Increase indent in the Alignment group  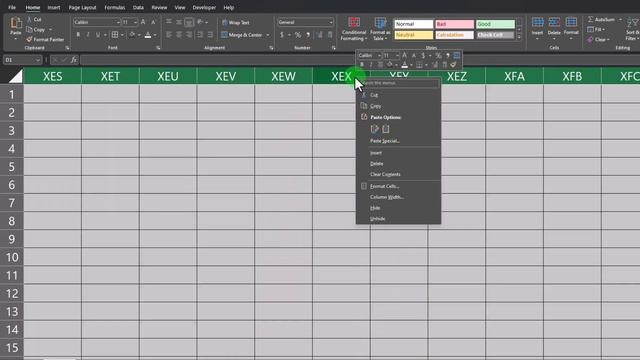point(210,35)
